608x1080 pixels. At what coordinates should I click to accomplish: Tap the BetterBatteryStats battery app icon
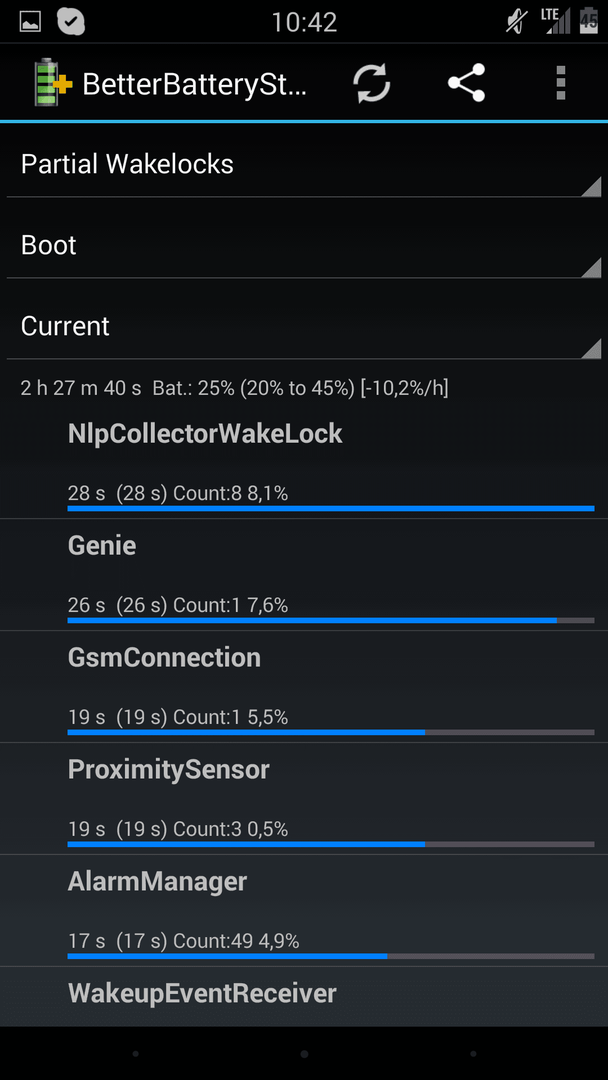point(53,83)
